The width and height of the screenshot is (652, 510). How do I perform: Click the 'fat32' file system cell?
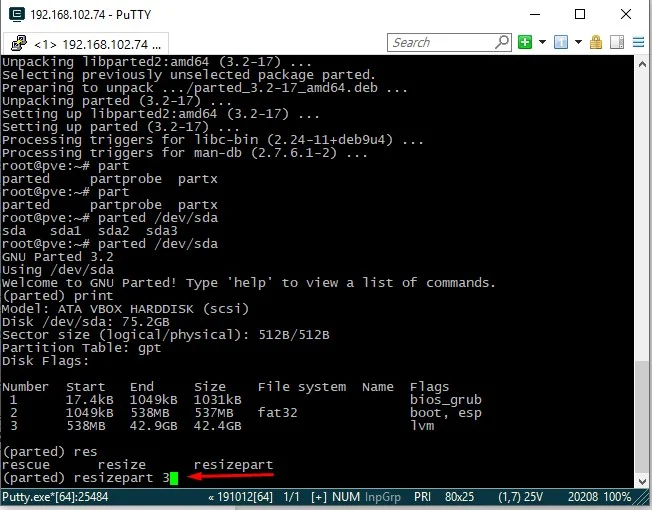(277, 413)
